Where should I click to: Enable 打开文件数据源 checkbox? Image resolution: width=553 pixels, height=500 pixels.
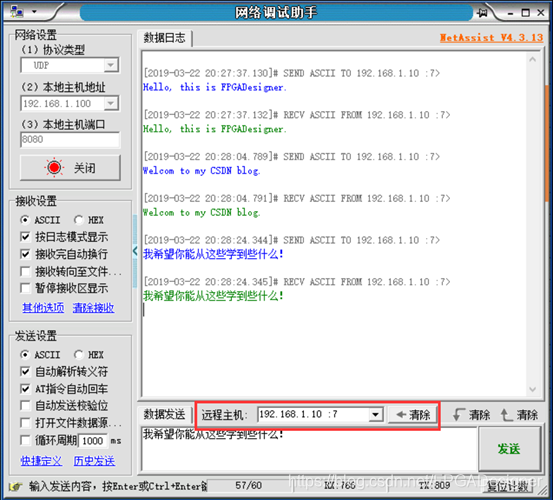pyautogui.click(x=25, y=422)
